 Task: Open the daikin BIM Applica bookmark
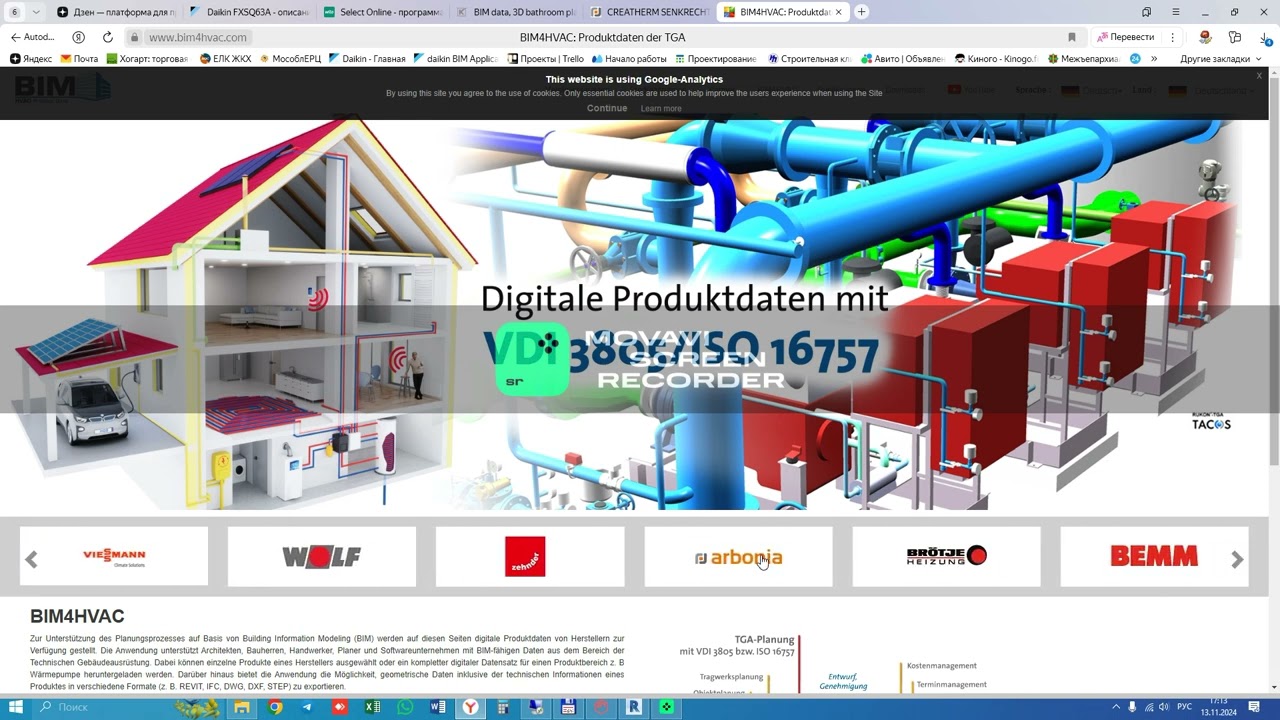click(455, 59)
